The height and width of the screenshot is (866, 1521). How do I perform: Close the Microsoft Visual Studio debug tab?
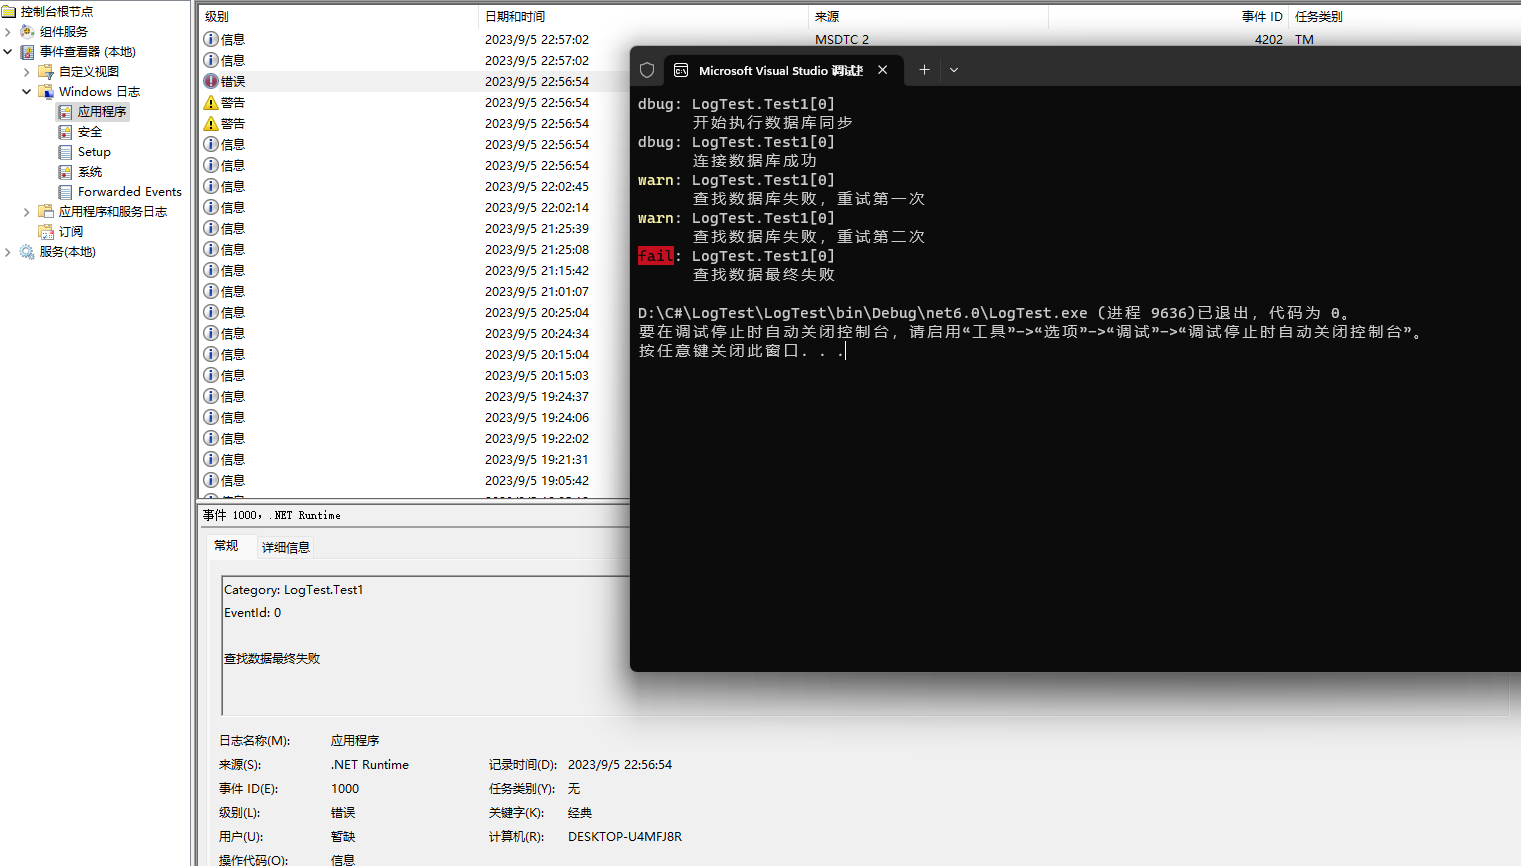pyautogui.click(x=883, y=70)
